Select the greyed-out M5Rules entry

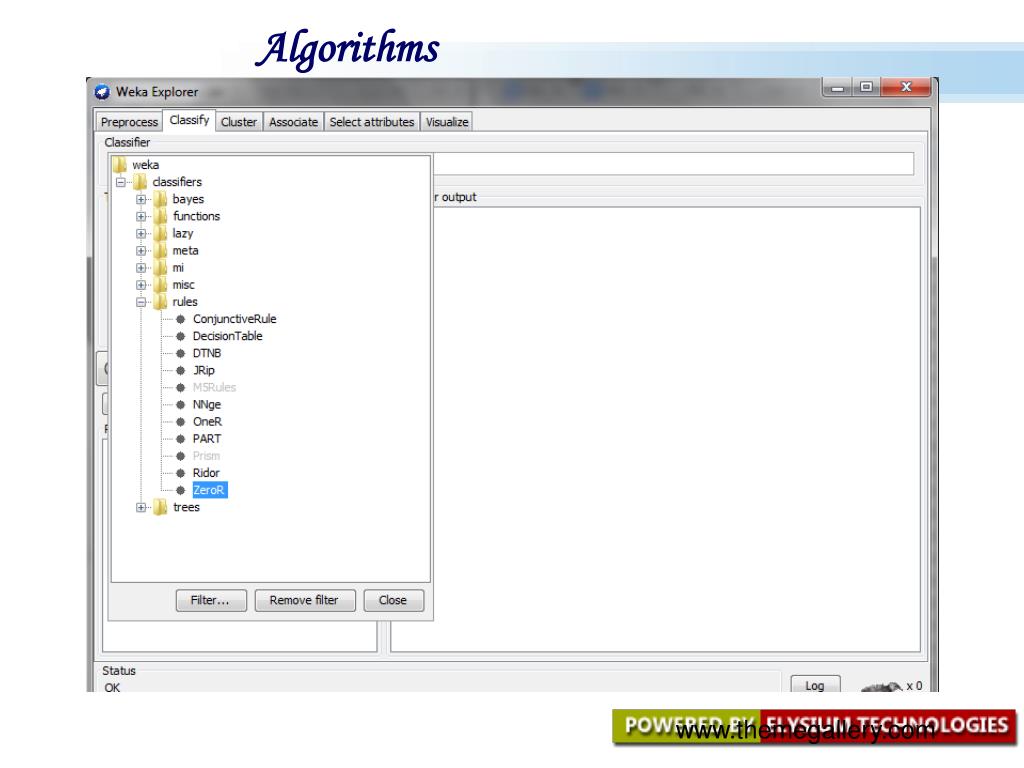[214, 387]
